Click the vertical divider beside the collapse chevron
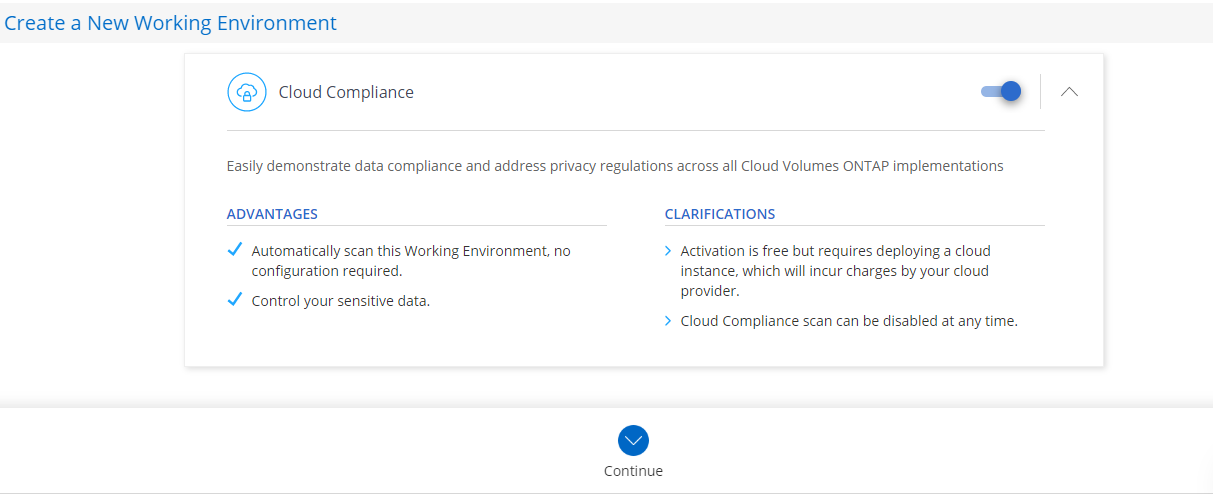This screenshot has width=1213, height=494. click(x=1040, y=91)
